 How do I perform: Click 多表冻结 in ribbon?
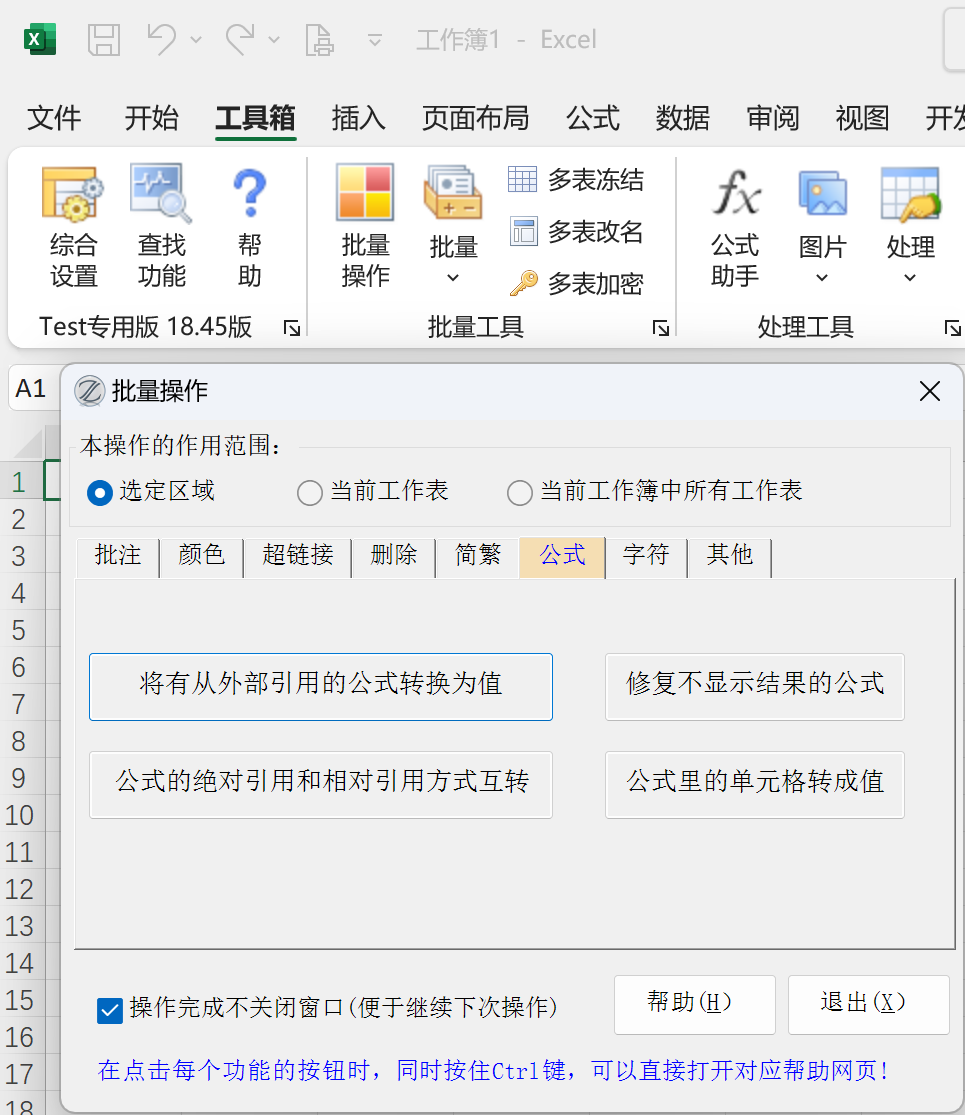click(x=576, y=180)
